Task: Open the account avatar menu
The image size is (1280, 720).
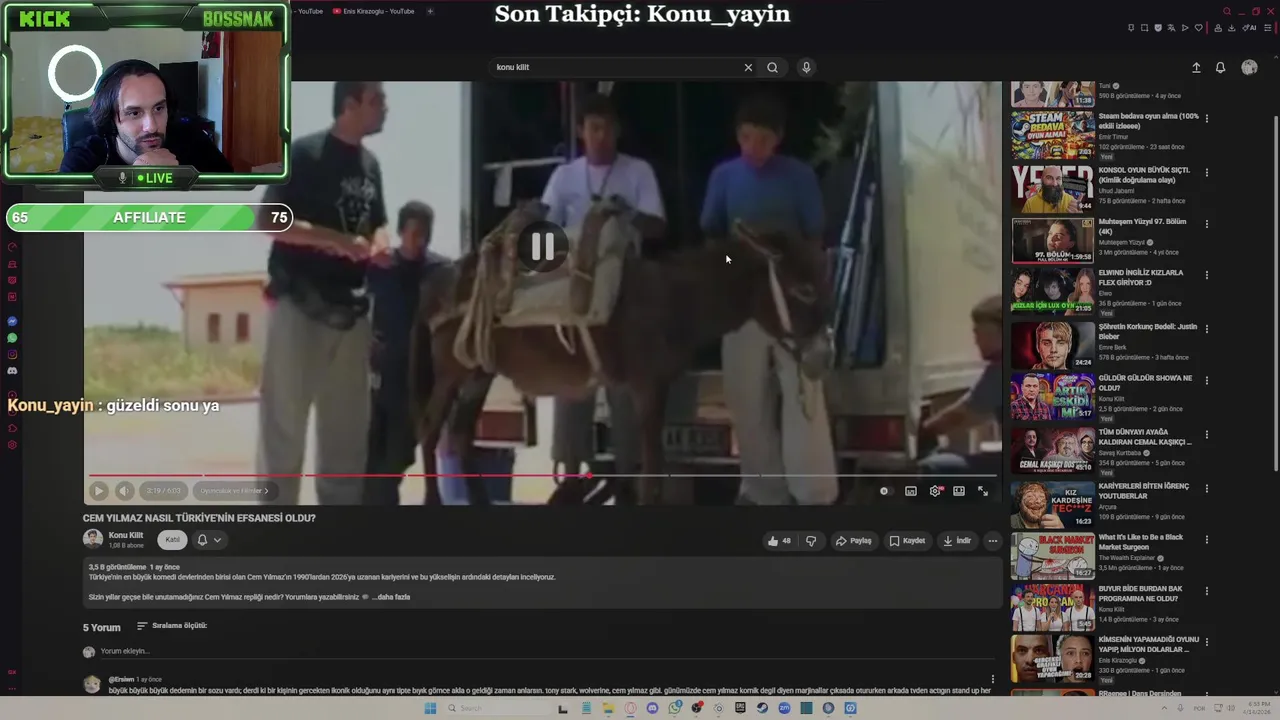Action: tap(1249, 67)
